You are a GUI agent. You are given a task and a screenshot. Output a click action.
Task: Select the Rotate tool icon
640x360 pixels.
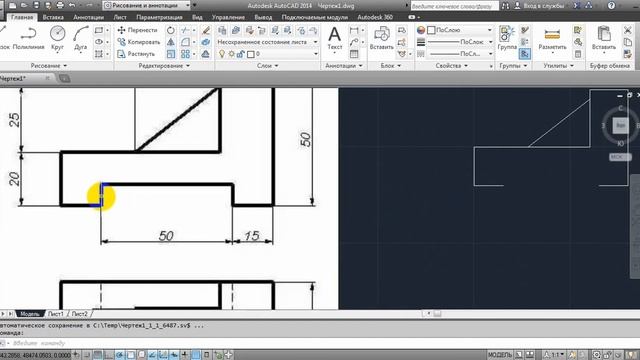click(x=171, y=30)
